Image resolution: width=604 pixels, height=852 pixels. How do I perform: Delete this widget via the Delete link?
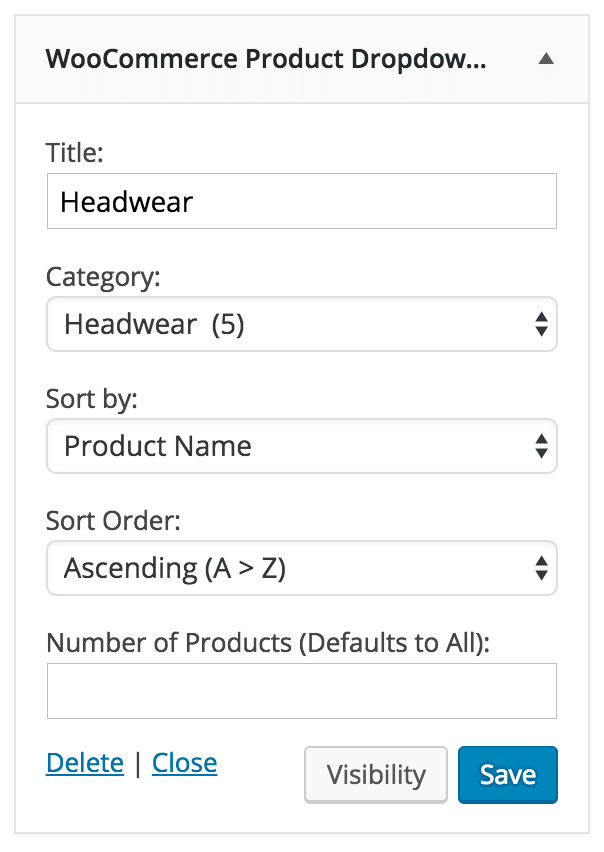85,763
